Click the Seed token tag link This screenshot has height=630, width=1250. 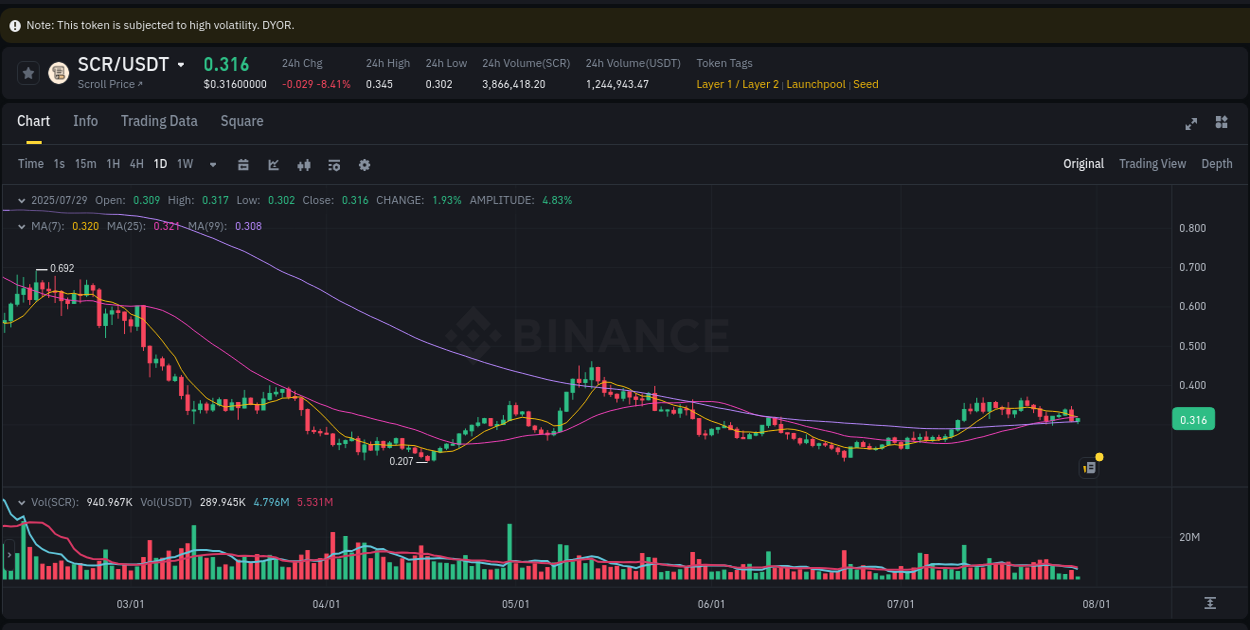[x=865, y=84]
